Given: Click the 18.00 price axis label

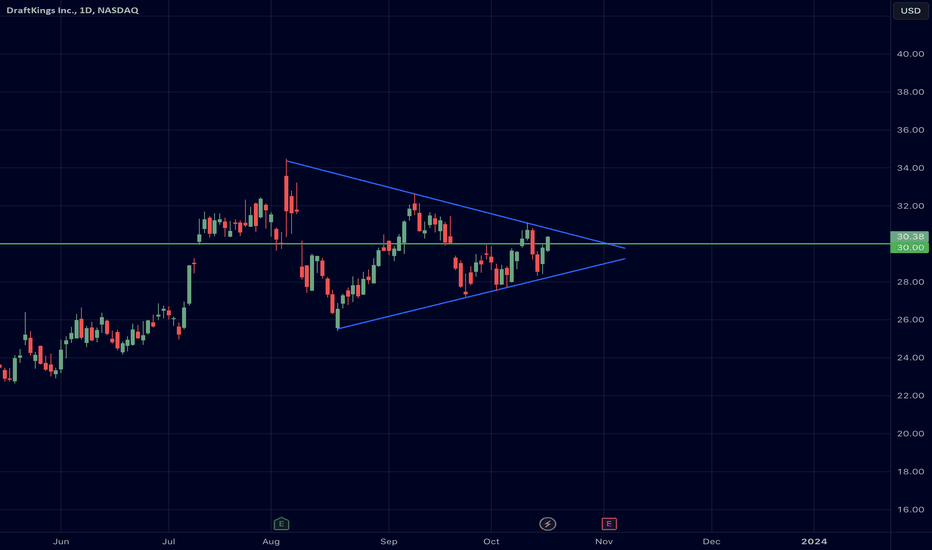Looking at the screenshot, I should pyautogui.click(x=910, y=472).
